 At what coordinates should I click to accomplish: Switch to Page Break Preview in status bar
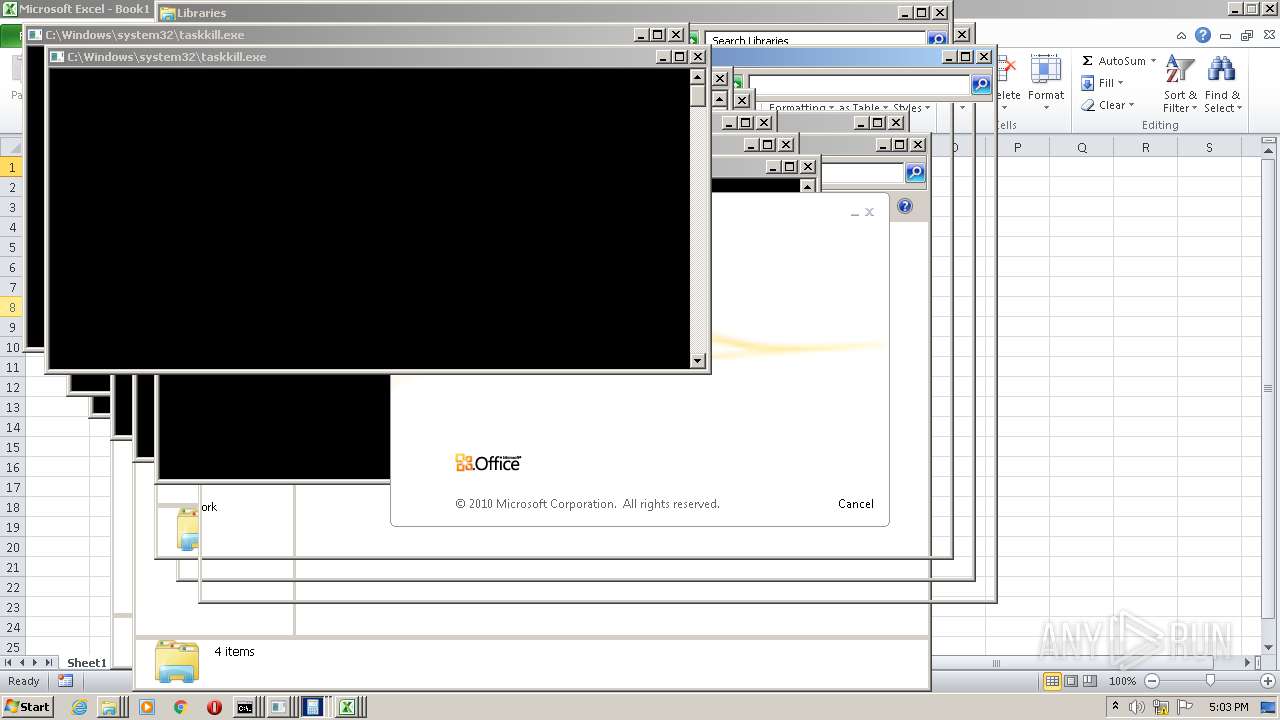click(1090, 681)
